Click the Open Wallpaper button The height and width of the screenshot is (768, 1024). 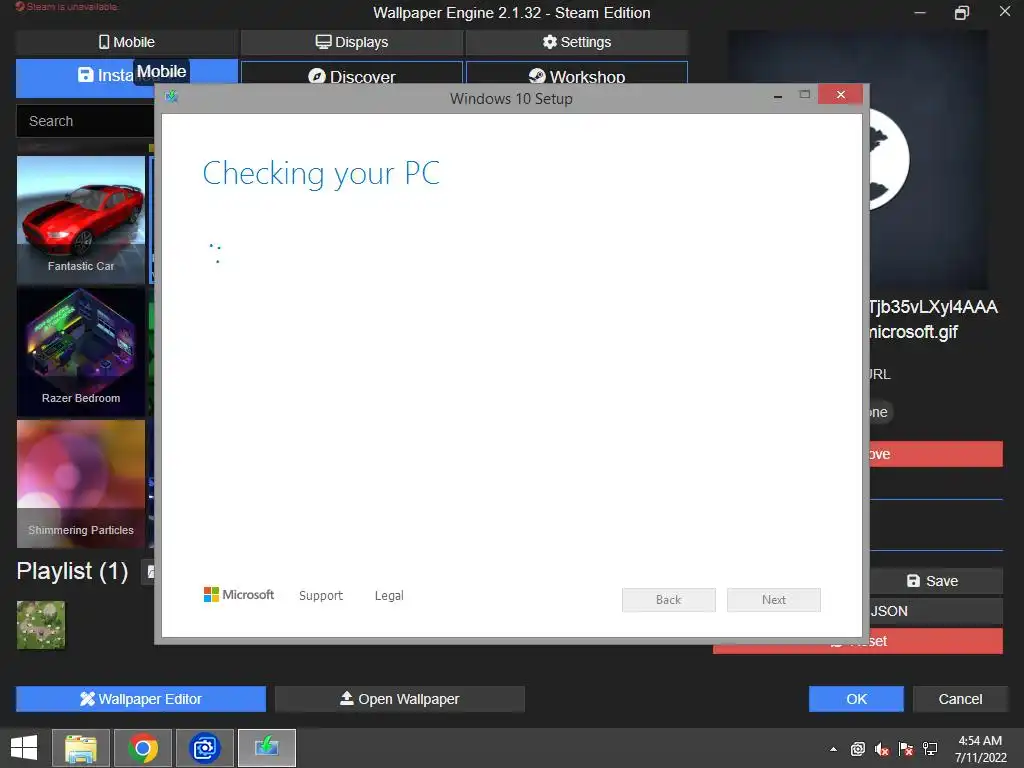(400, 699)
